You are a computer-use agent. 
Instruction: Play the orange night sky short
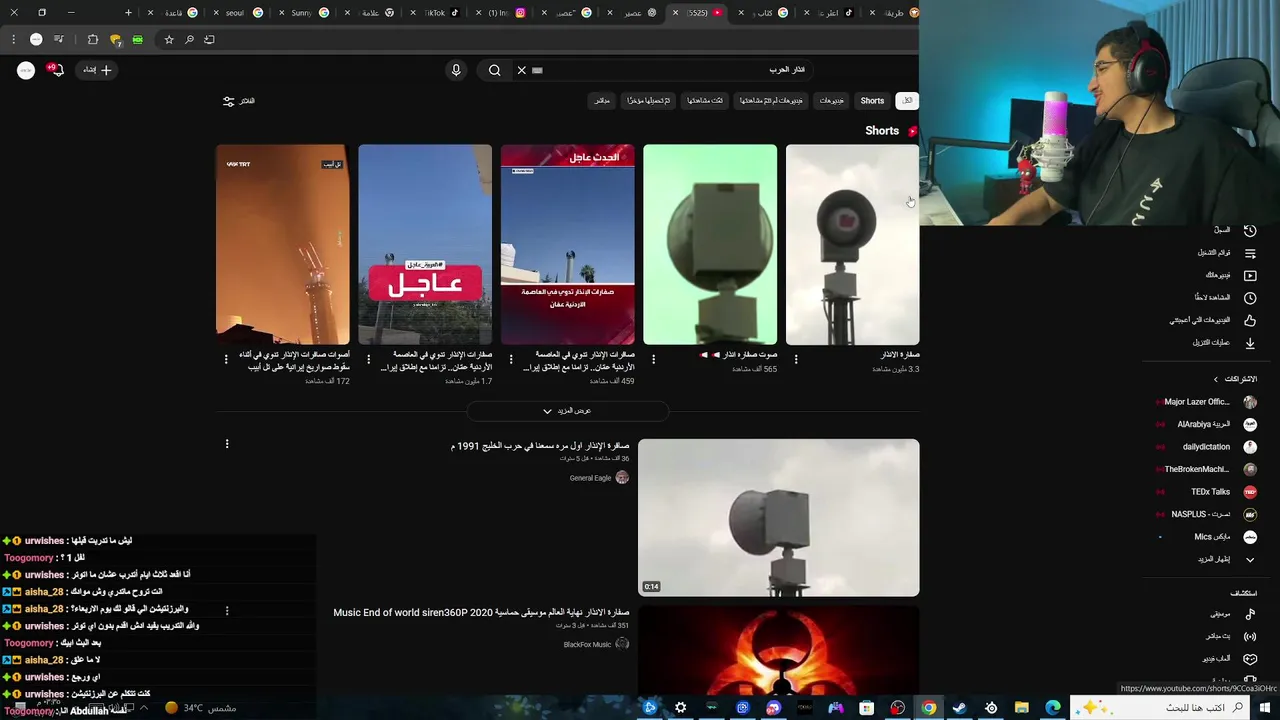coord(283,245)
